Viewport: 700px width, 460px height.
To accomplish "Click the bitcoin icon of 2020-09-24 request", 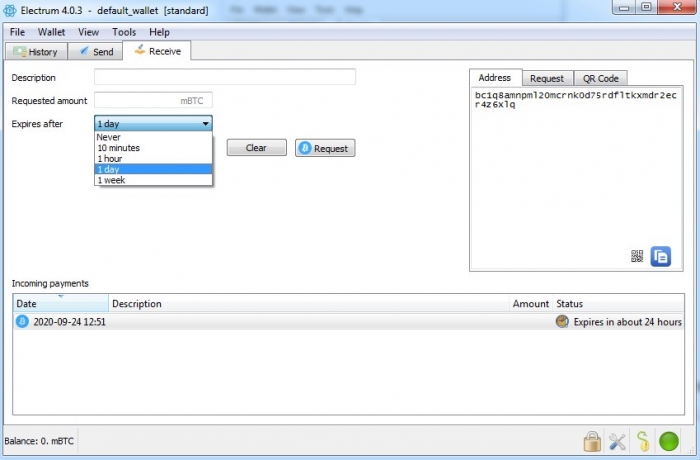I will pyautogui.click(x=22, y=322).
